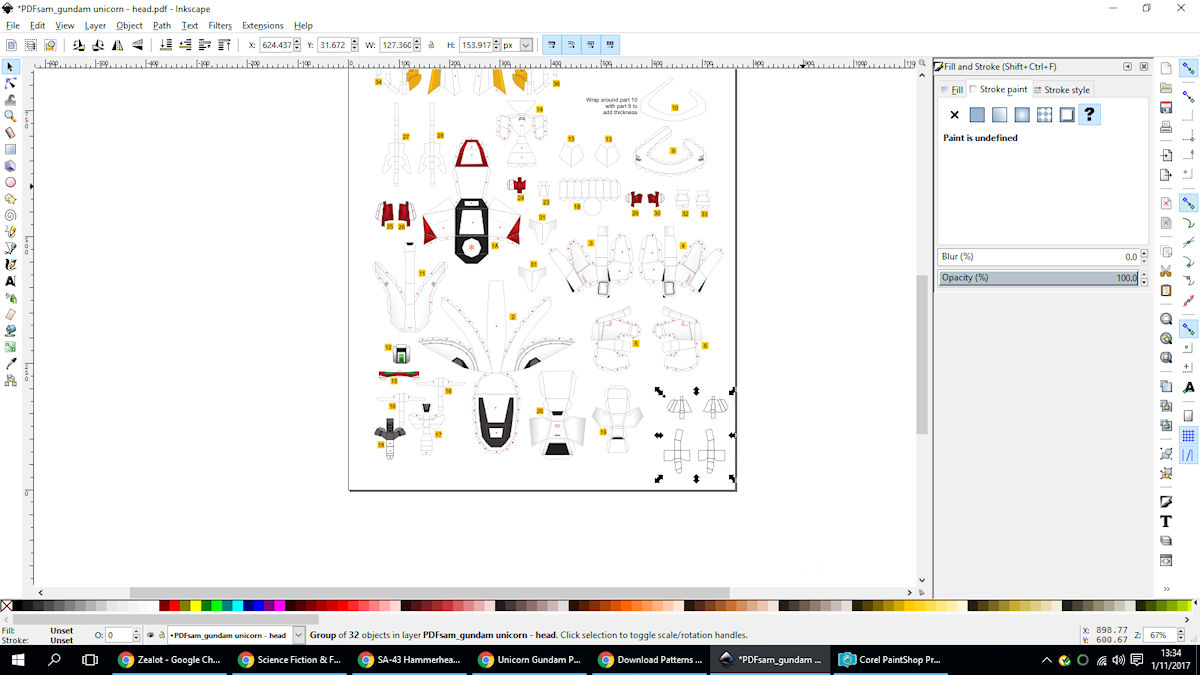Image resolution: width=1200 pixels, height=675 pixels.
Task: Select the Paint bucket tool
Action: coord(10,330)
